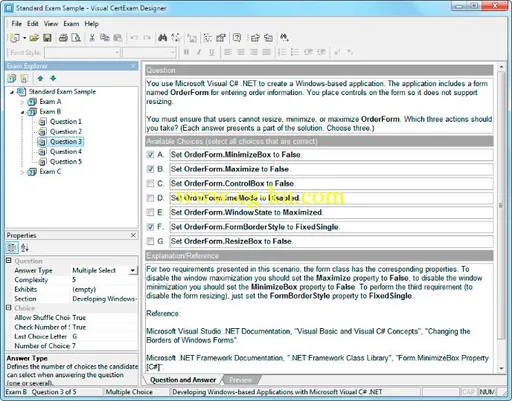This screenshot has width=512, height=401.
Task: Click the Add question icon in Exam Explorer
Action: [x=24, y=79]
